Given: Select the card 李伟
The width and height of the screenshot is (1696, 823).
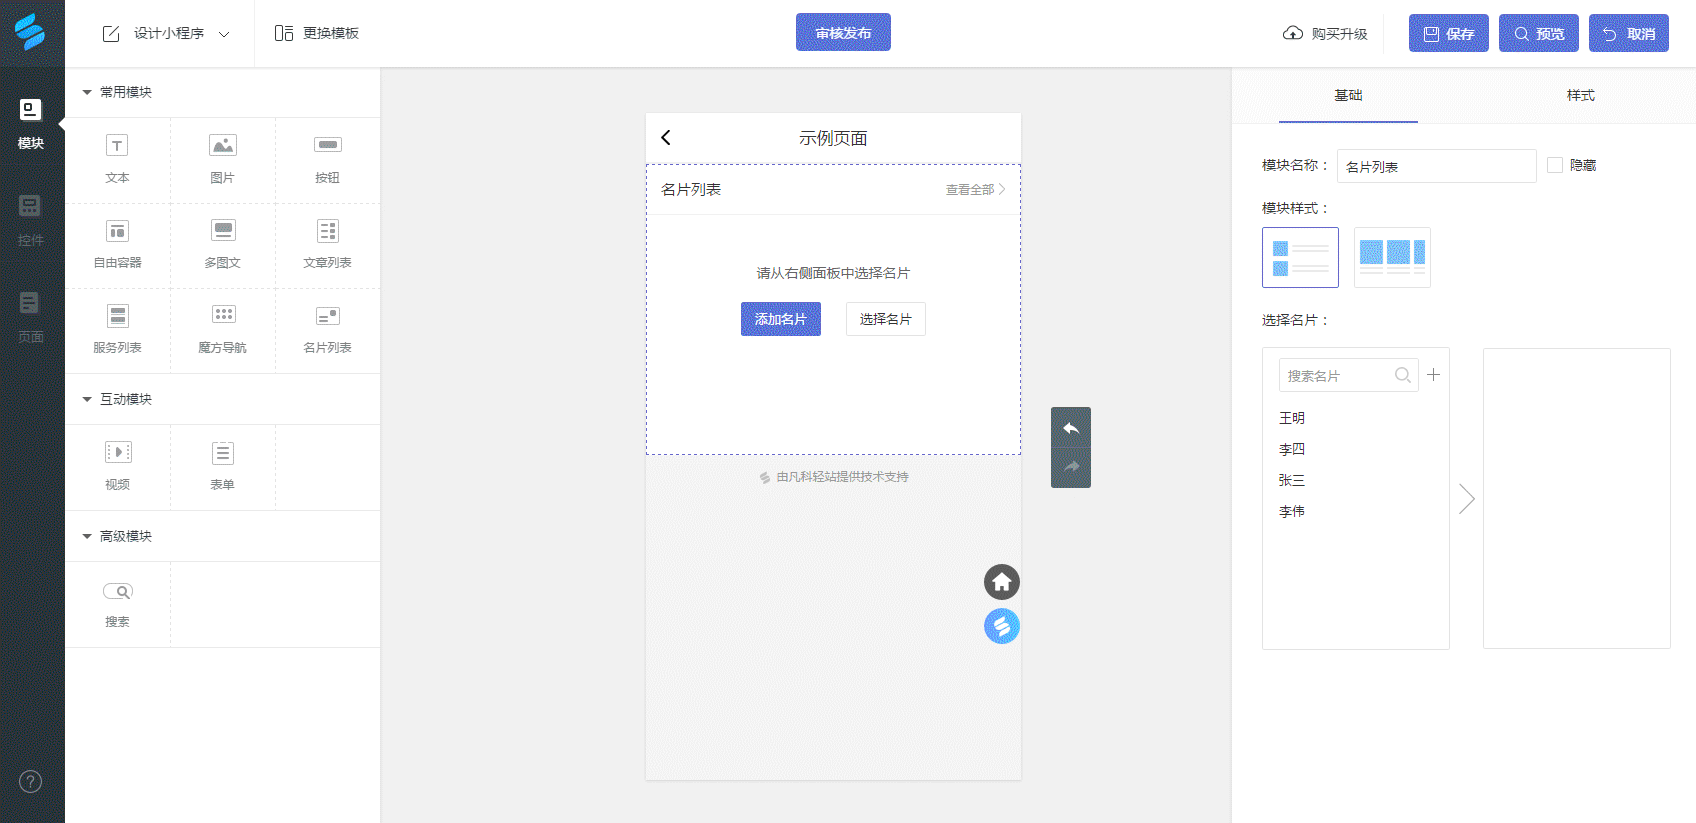Looking at the screenshot, I should (x=1292, y=511).
